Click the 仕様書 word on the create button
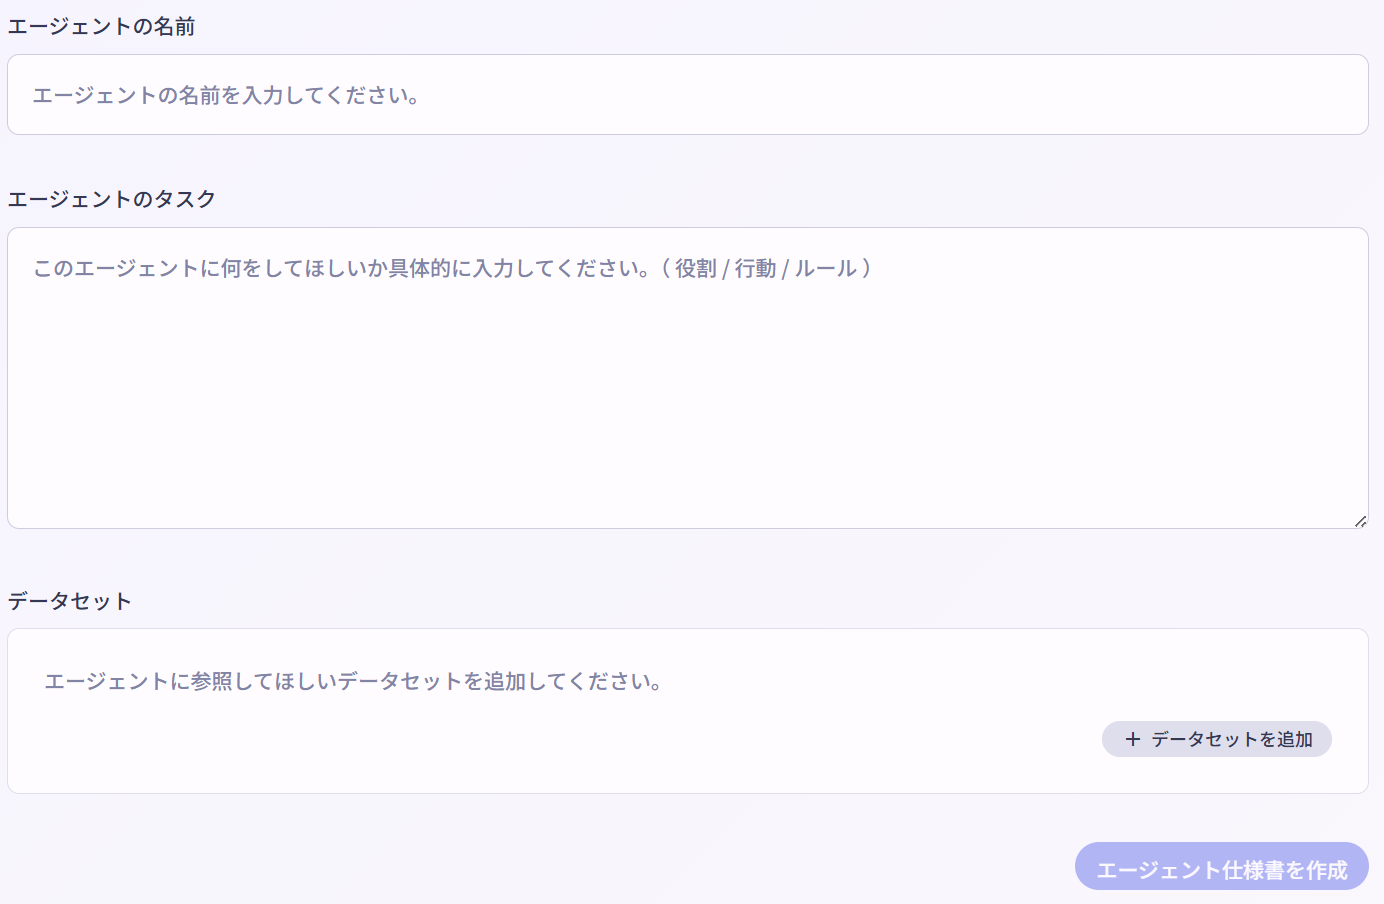Viewport: 1384px width, 904px height. coord(1253,870)
